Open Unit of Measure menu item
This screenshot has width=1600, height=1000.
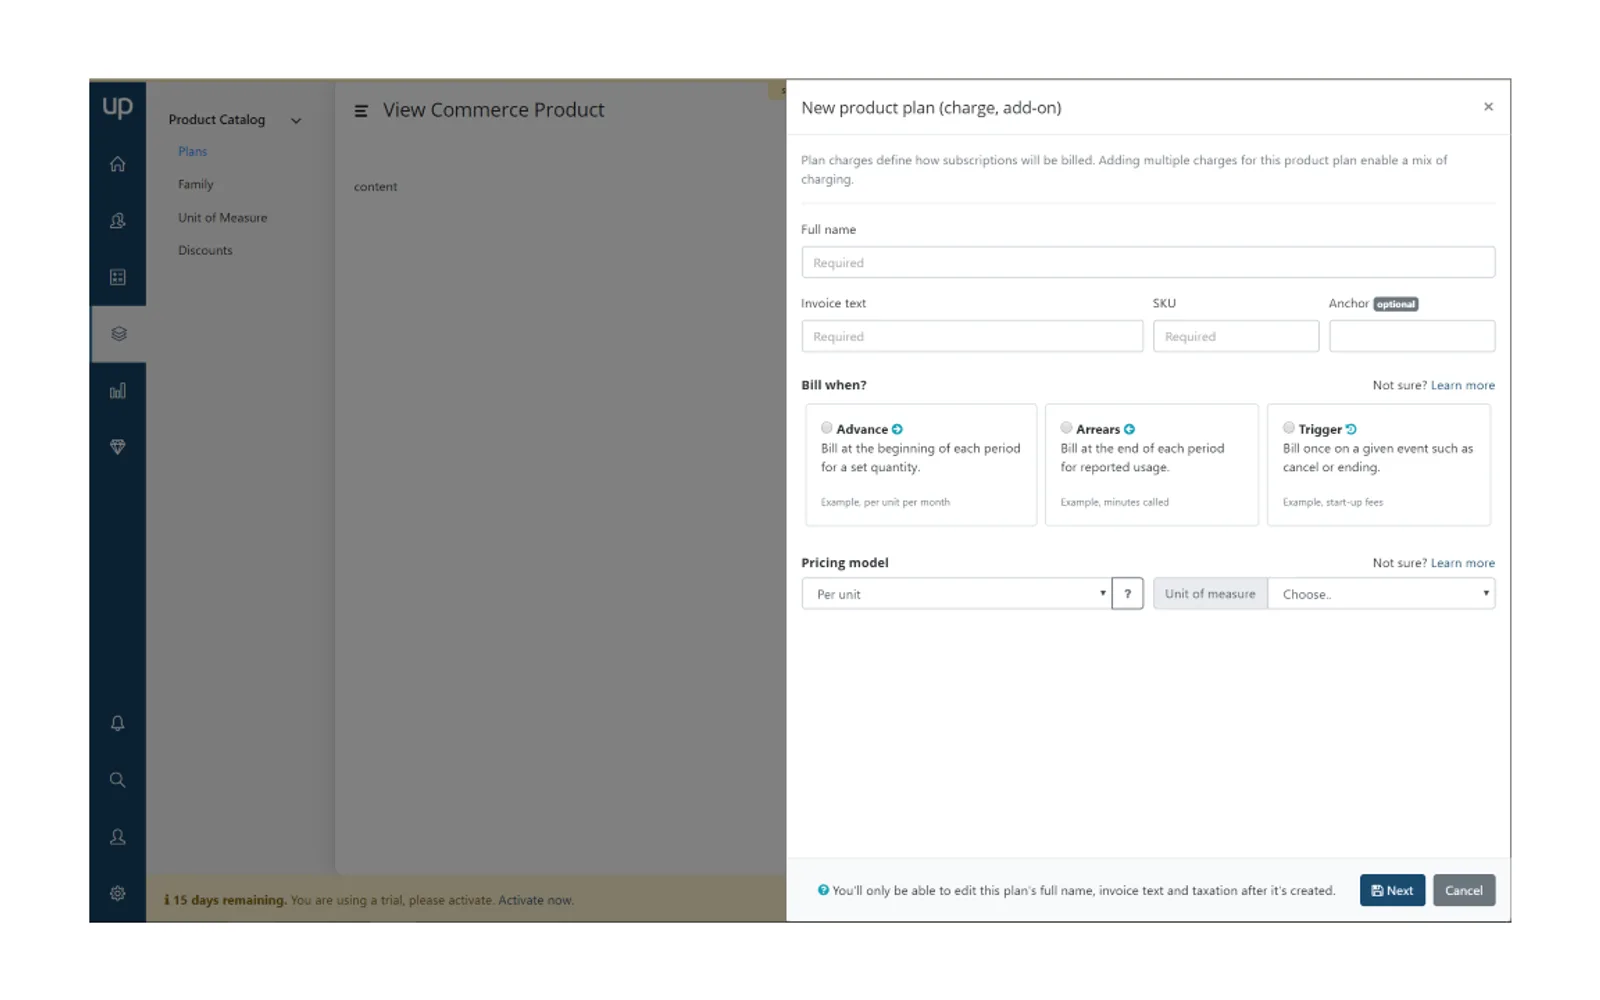point(223,218)
